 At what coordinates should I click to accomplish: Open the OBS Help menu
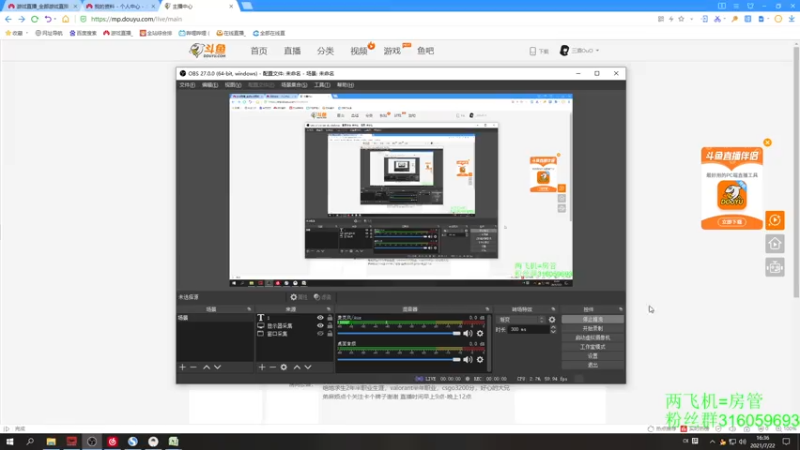pos(345,85)
